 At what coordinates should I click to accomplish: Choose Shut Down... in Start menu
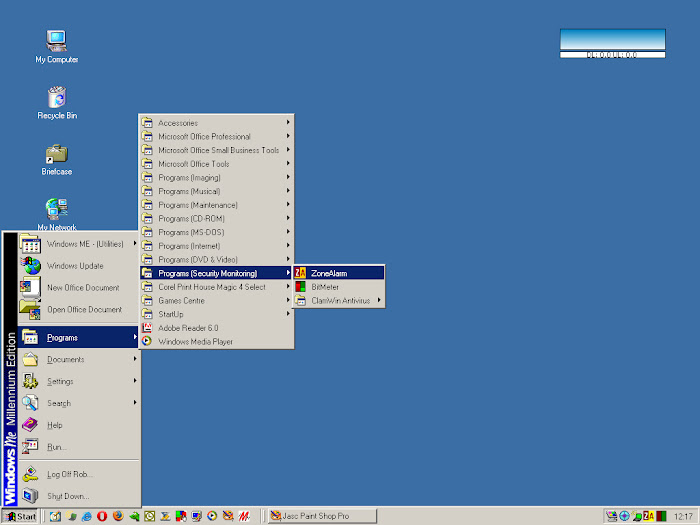(79, 496)
